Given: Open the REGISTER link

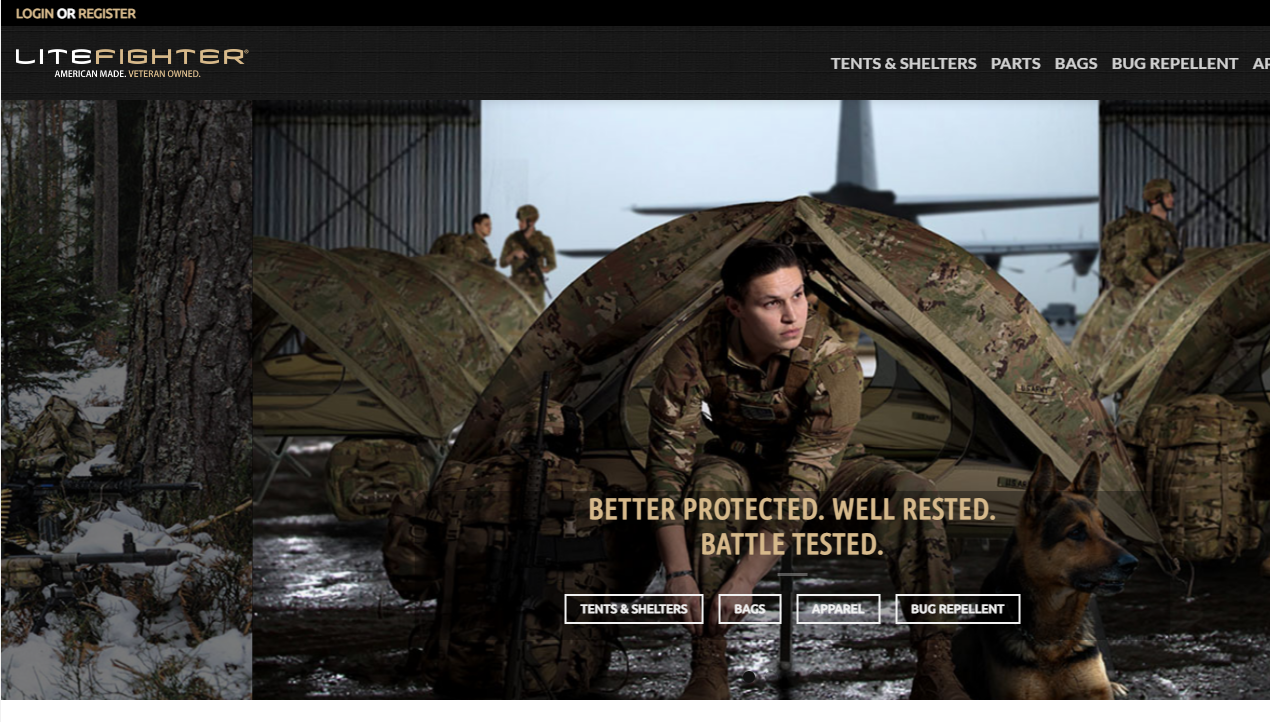Looking at the screenshot, I should (x=107, y=13).
